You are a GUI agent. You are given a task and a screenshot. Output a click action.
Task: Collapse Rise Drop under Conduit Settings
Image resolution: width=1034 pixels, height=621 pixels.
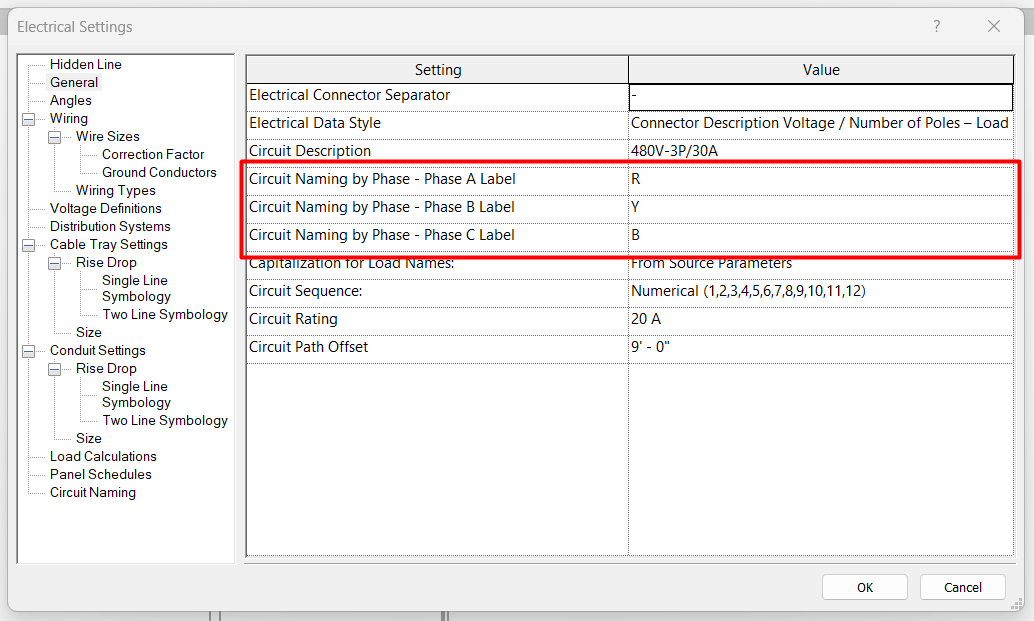tap(54, 369)
